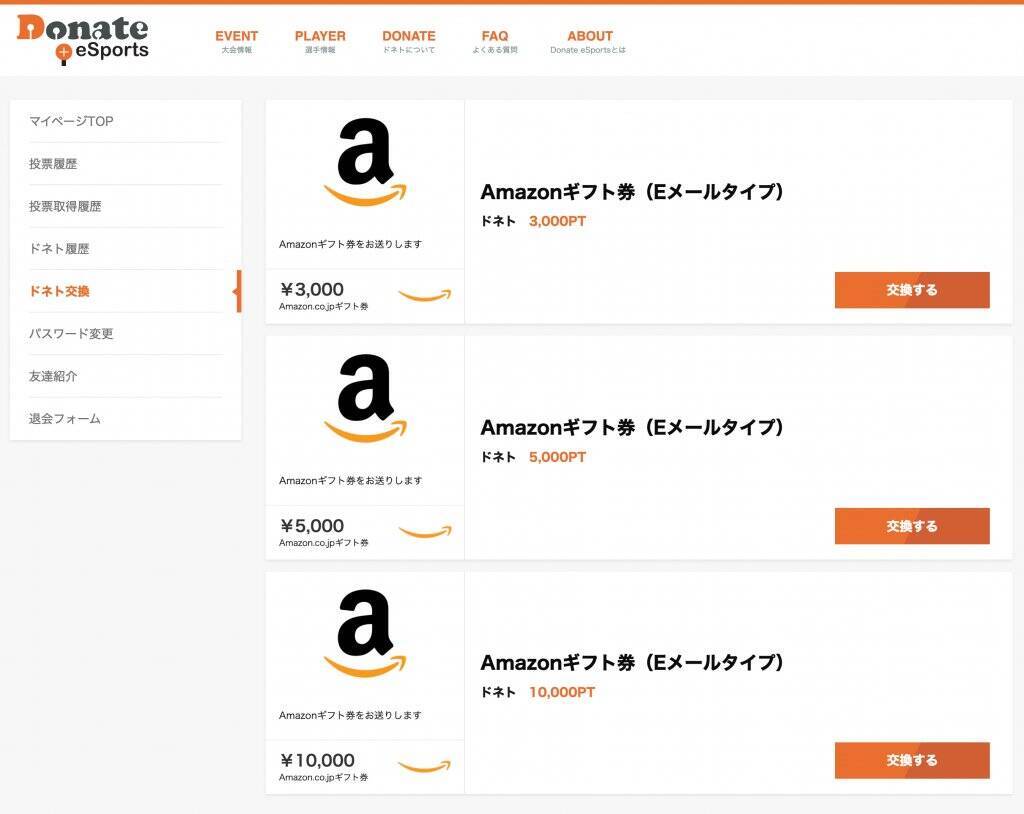The width and height of the screenshot is (1024, 814).
Task: Go to the DONATE page
Action: pos(409,40)
